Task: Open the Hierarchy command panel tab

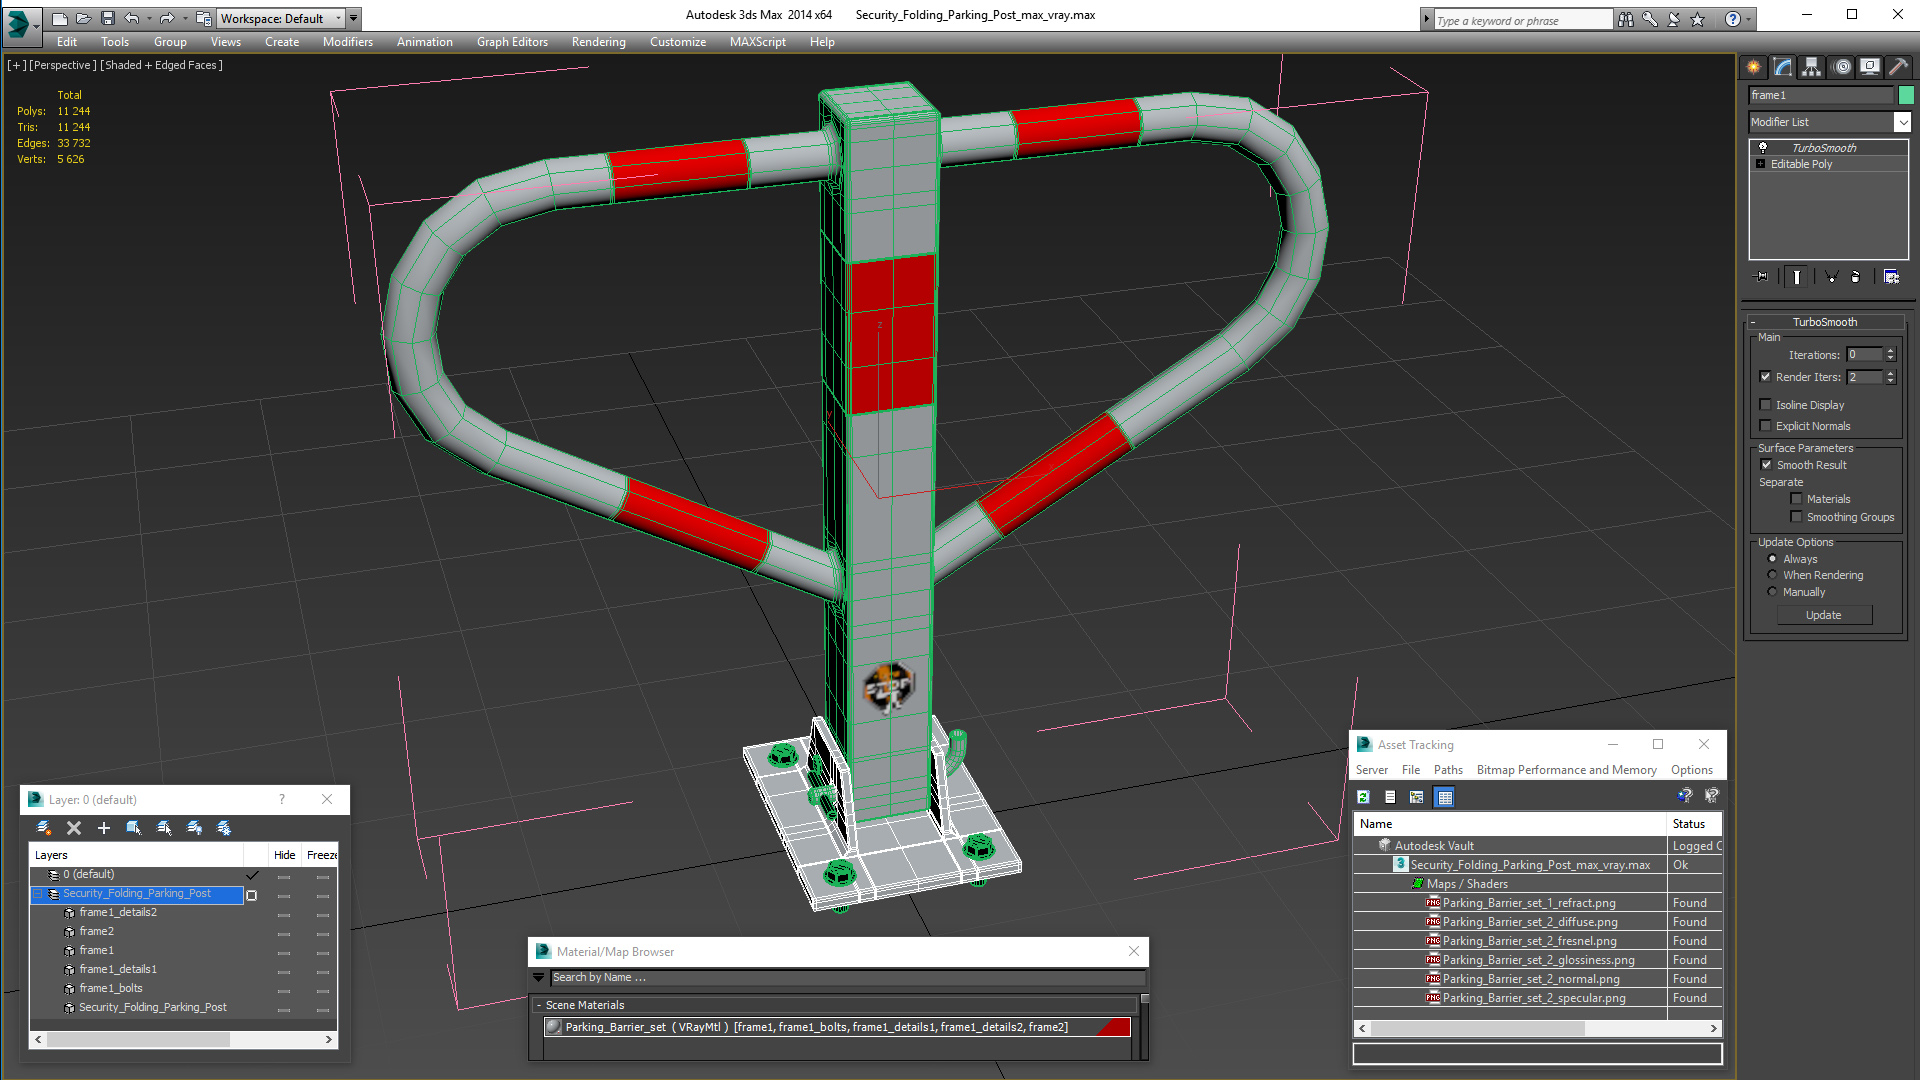Action: click(x=1811, y=67)
